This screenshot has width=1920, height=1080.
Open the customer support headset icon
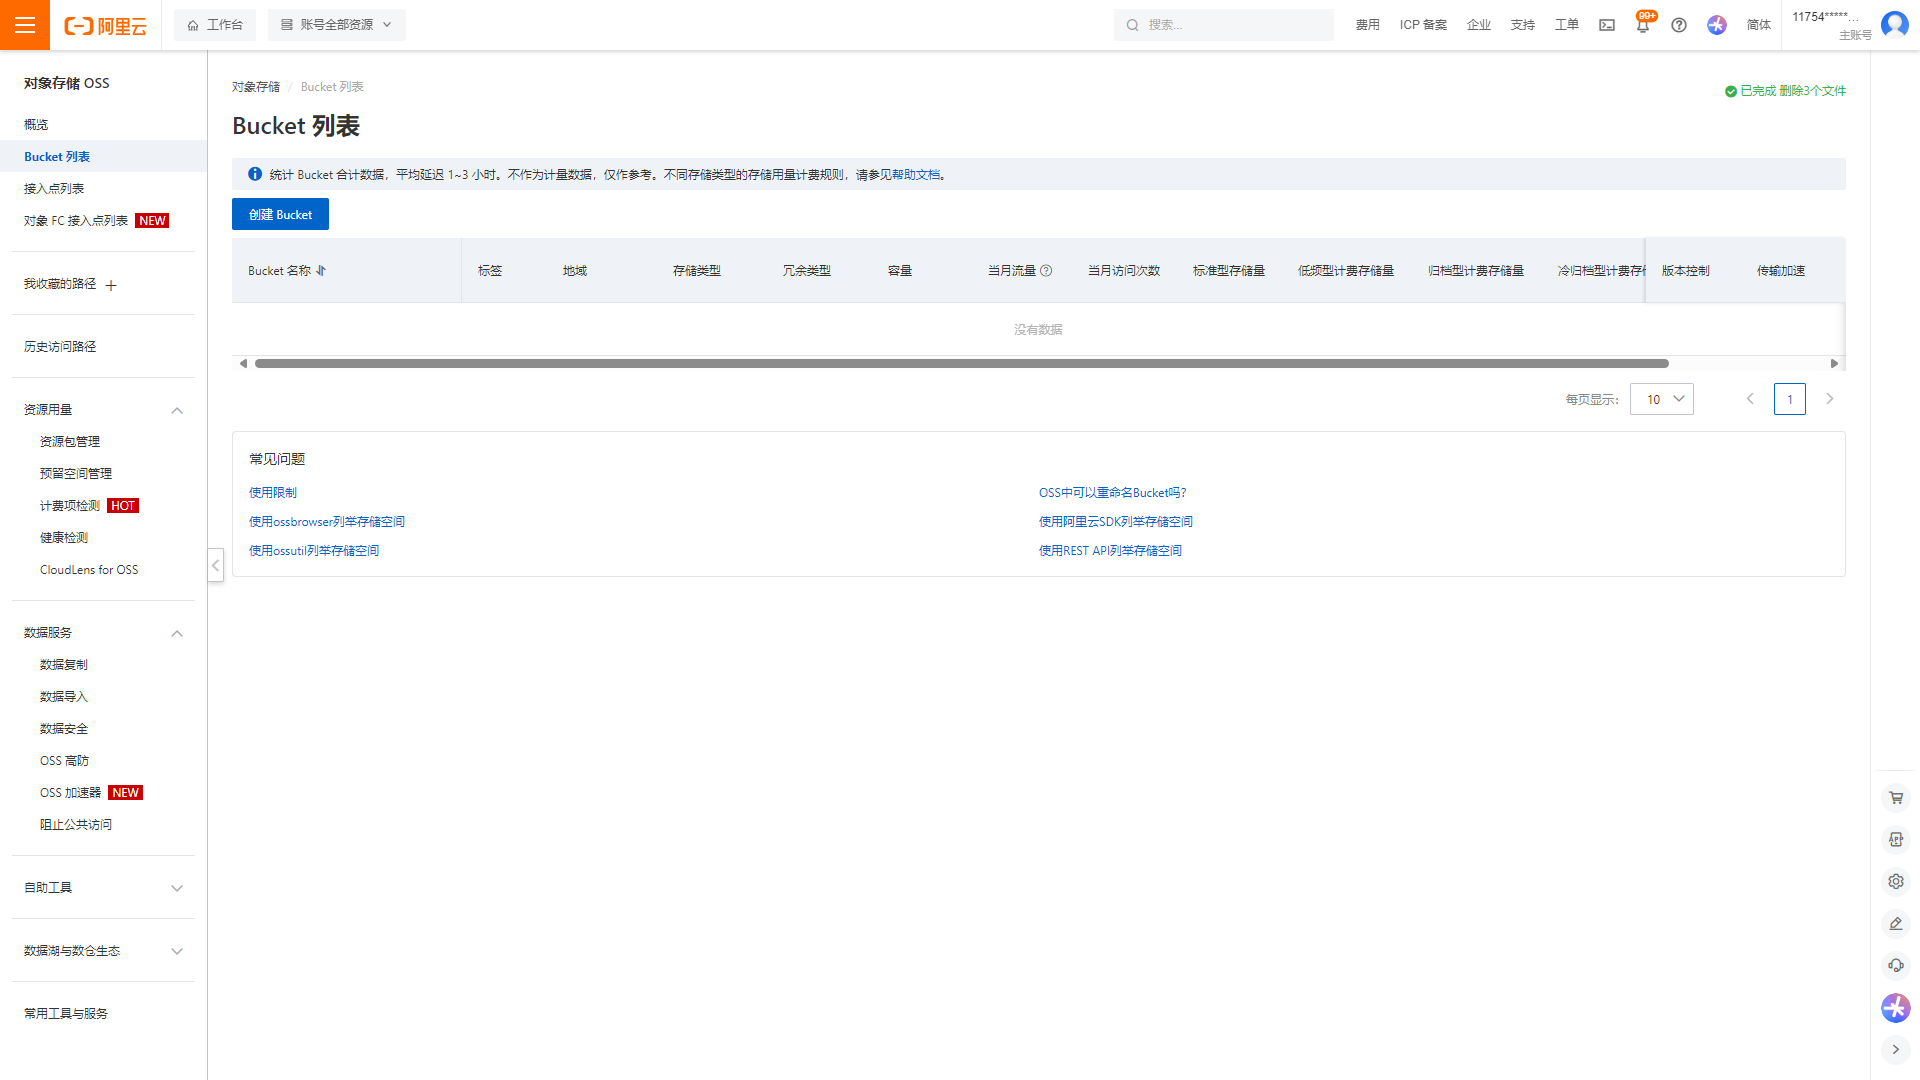[1896, 966]
